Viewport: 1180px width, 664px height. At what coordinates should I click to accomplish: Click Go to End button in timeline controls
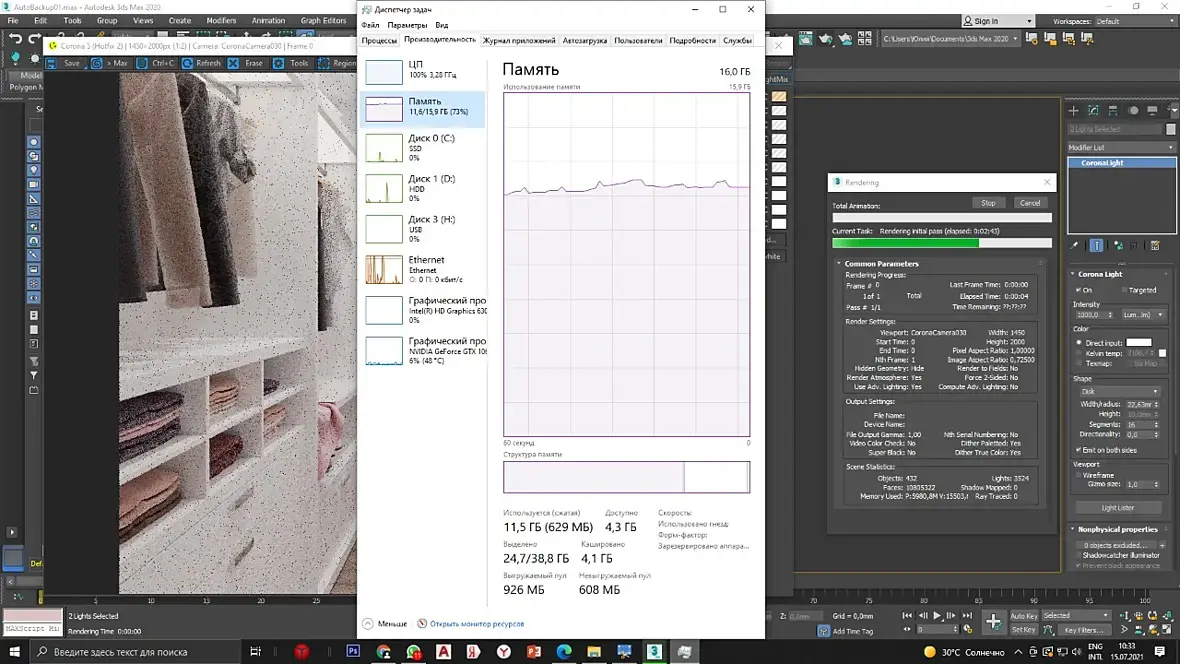(967, 616)
